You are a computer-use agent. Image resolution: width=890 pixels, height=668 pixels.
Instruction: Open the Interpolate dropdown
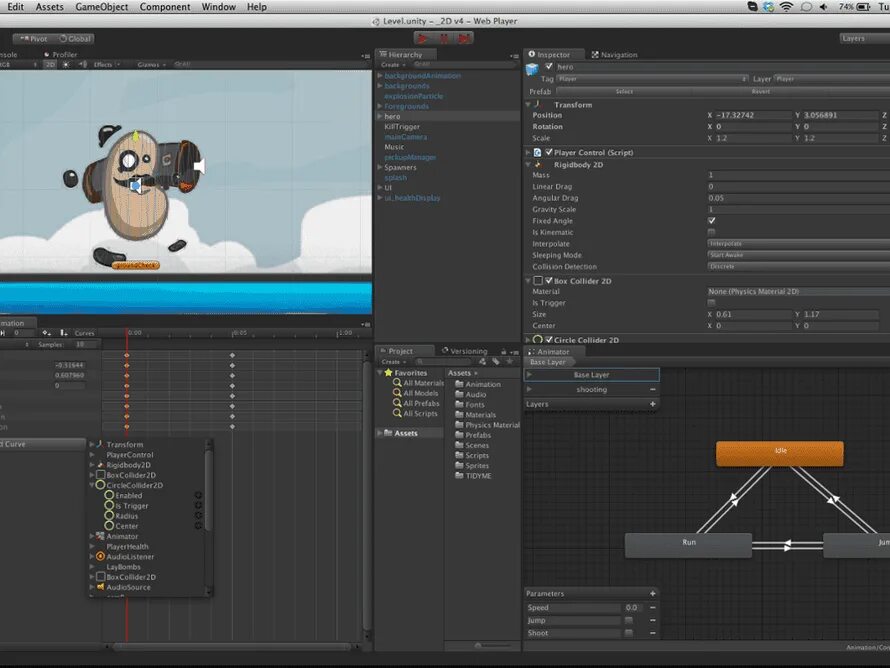click(x=799, y=243)
